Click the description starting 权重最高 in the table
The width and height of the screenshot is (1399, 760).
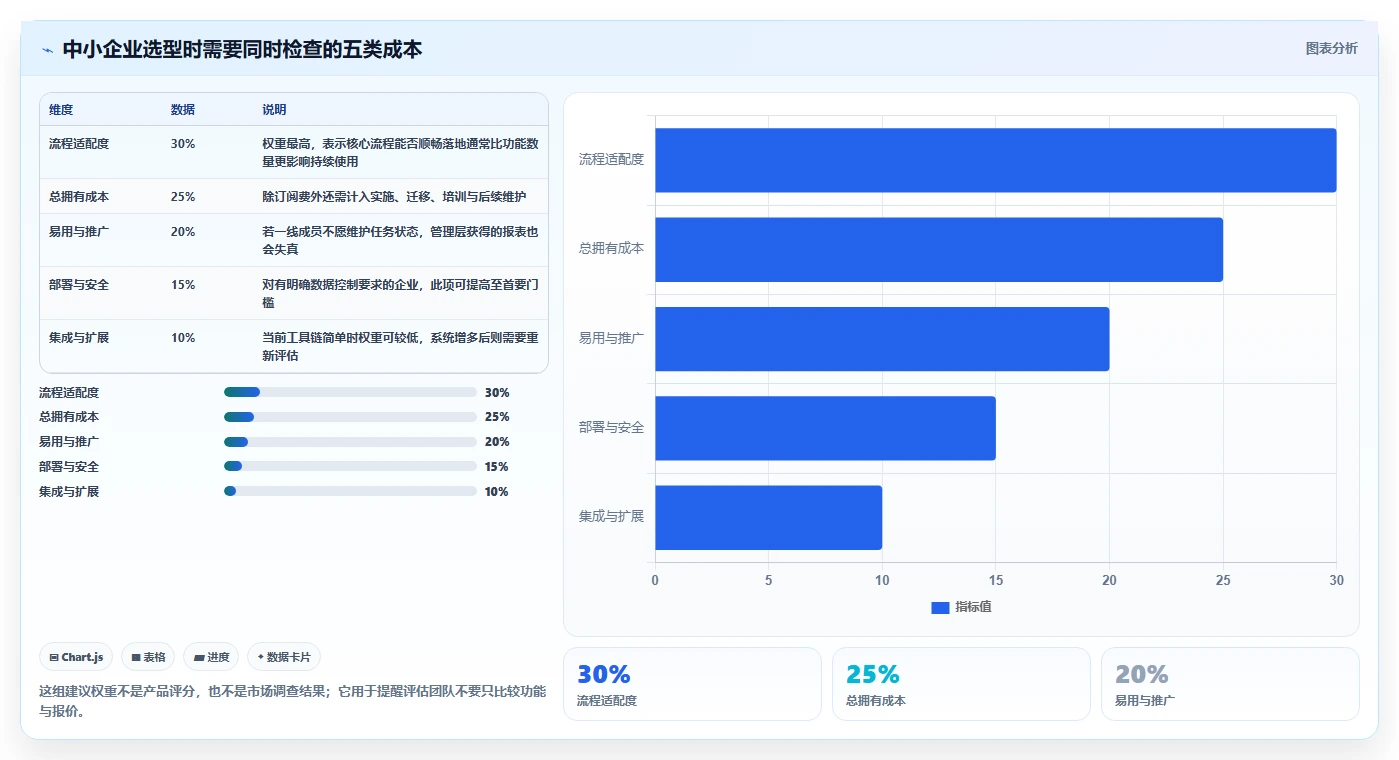click(x=400, y=153)
